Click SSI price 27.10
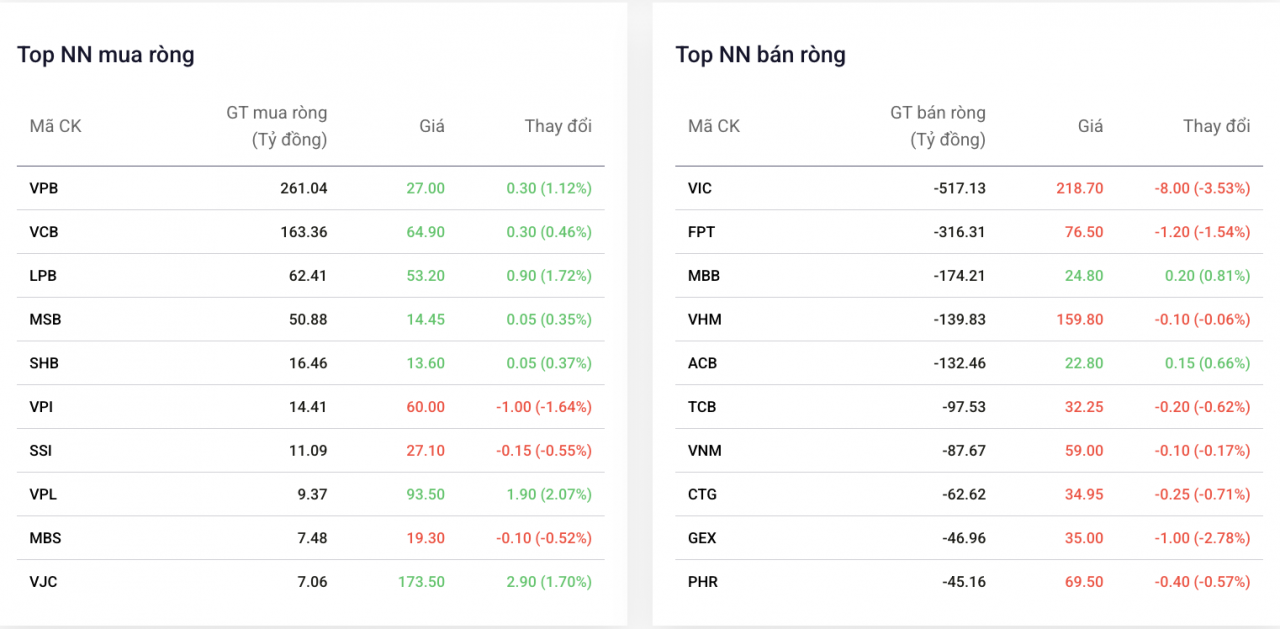The width and height of the screenshot is (1280, 629). pos(425,451)
